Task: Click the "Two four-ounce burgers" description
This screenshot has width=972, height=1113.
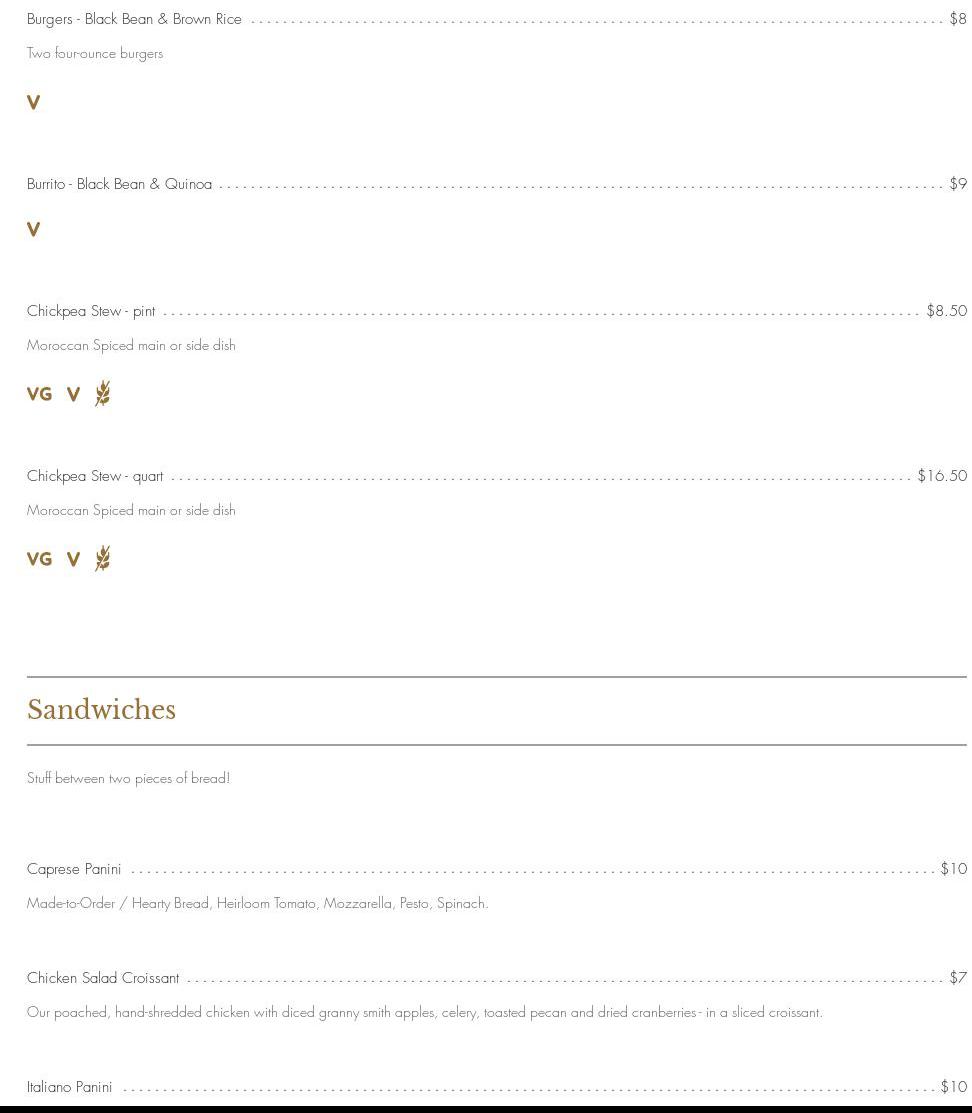Action: (95, 53)
